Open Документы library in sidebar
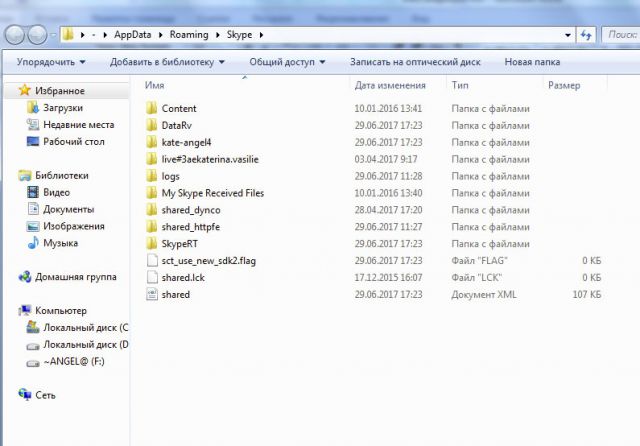Screen dimensions: 640x446 pyautogui.click(x=69, y=209)
